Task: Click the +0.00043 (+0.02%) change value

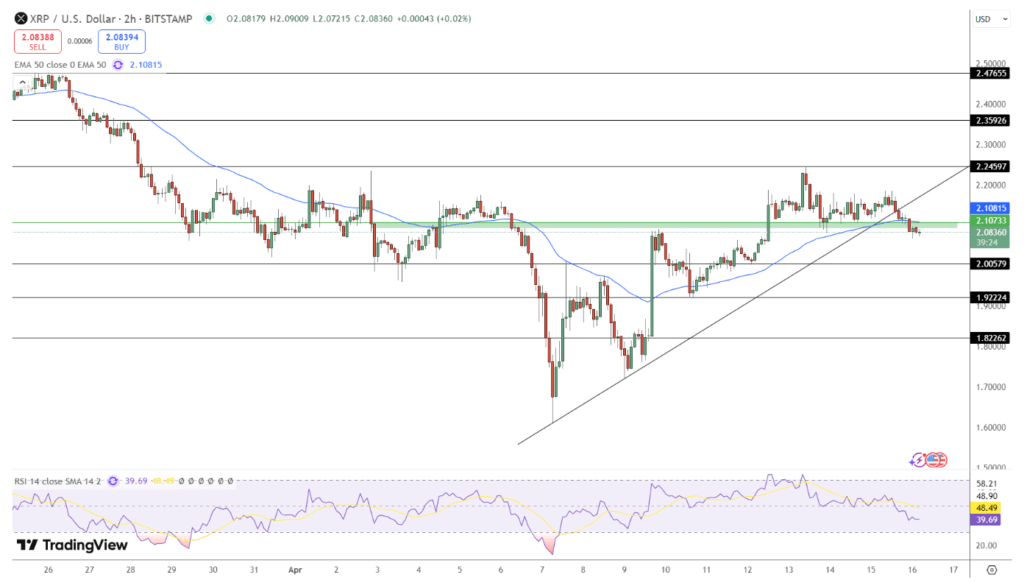Action: coord(433,19)
